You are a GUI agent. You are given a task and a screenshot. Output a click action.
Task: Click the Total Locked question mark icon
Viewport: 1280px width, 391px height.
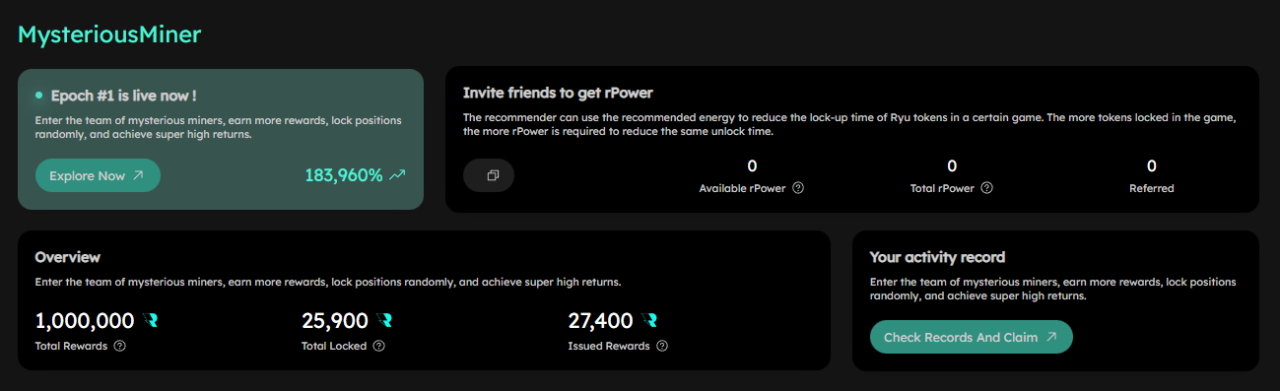(x=379, y=346)
